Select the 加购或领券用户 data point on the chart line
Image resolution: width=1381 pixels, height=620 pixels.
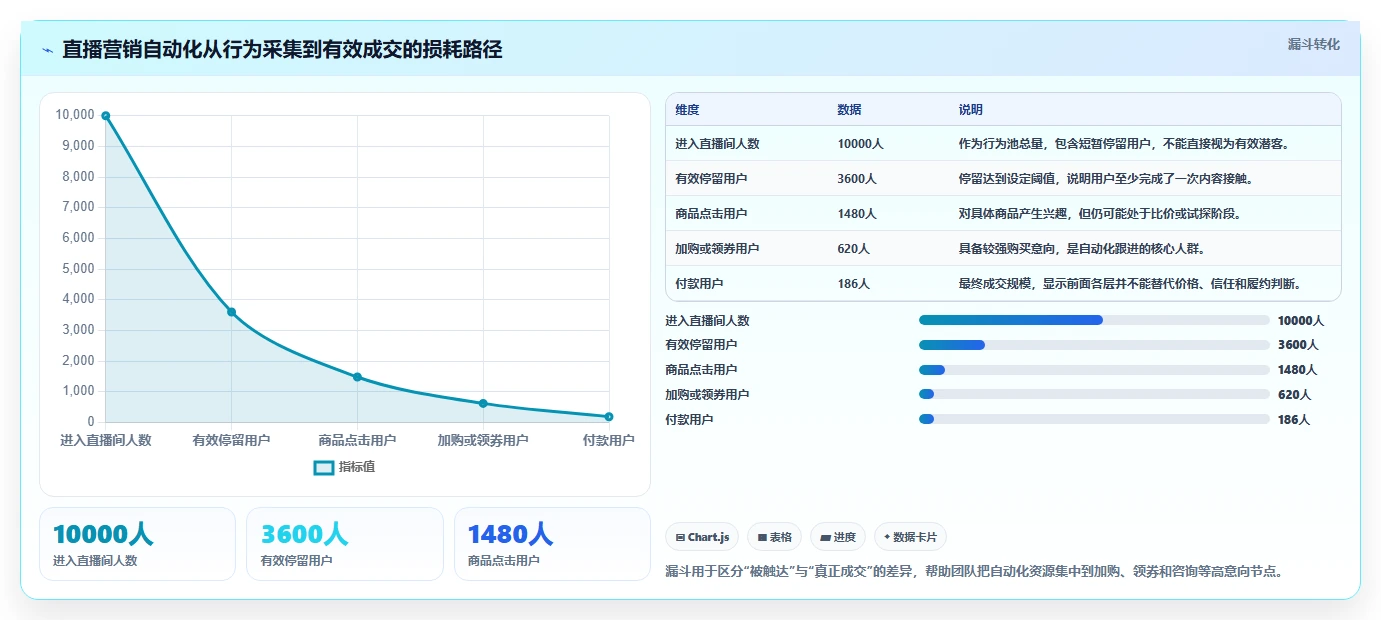tap(483, 403)
